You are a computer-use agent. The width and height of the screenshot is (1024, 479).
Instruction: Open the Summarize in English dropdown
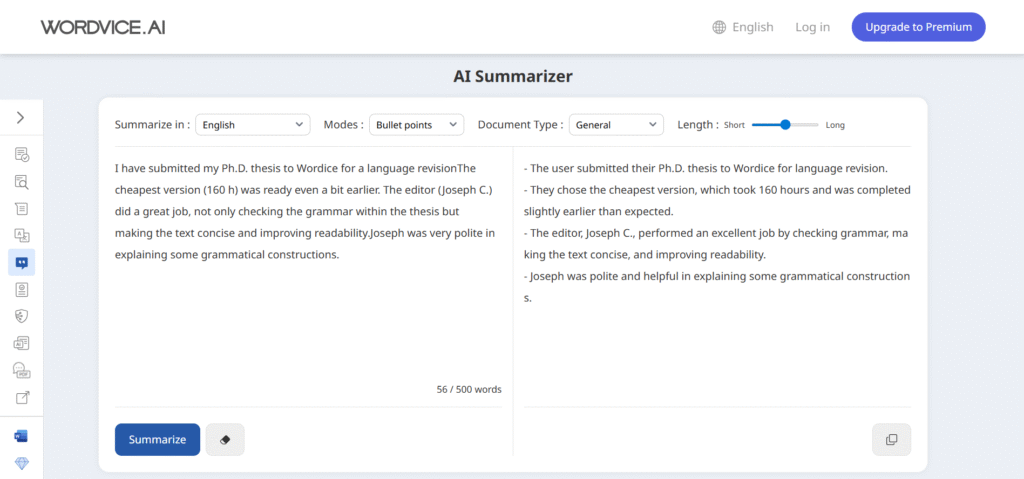[x=253, y=125]
